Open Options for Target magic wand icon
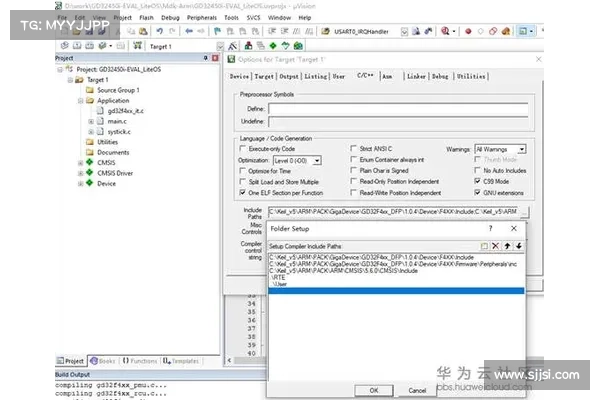600x400 pixels. pos(232,46)
